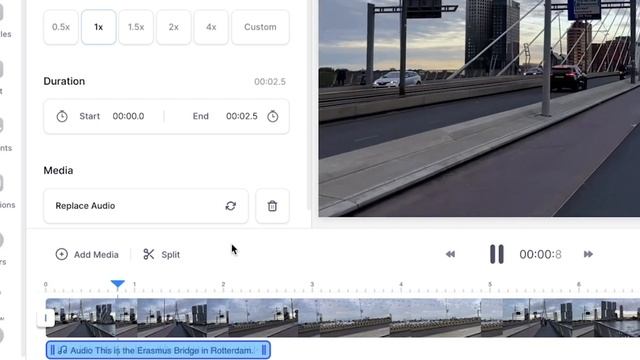640x360 pixels.
Task: Select the 1x speed option
Action: click(98, 27)
